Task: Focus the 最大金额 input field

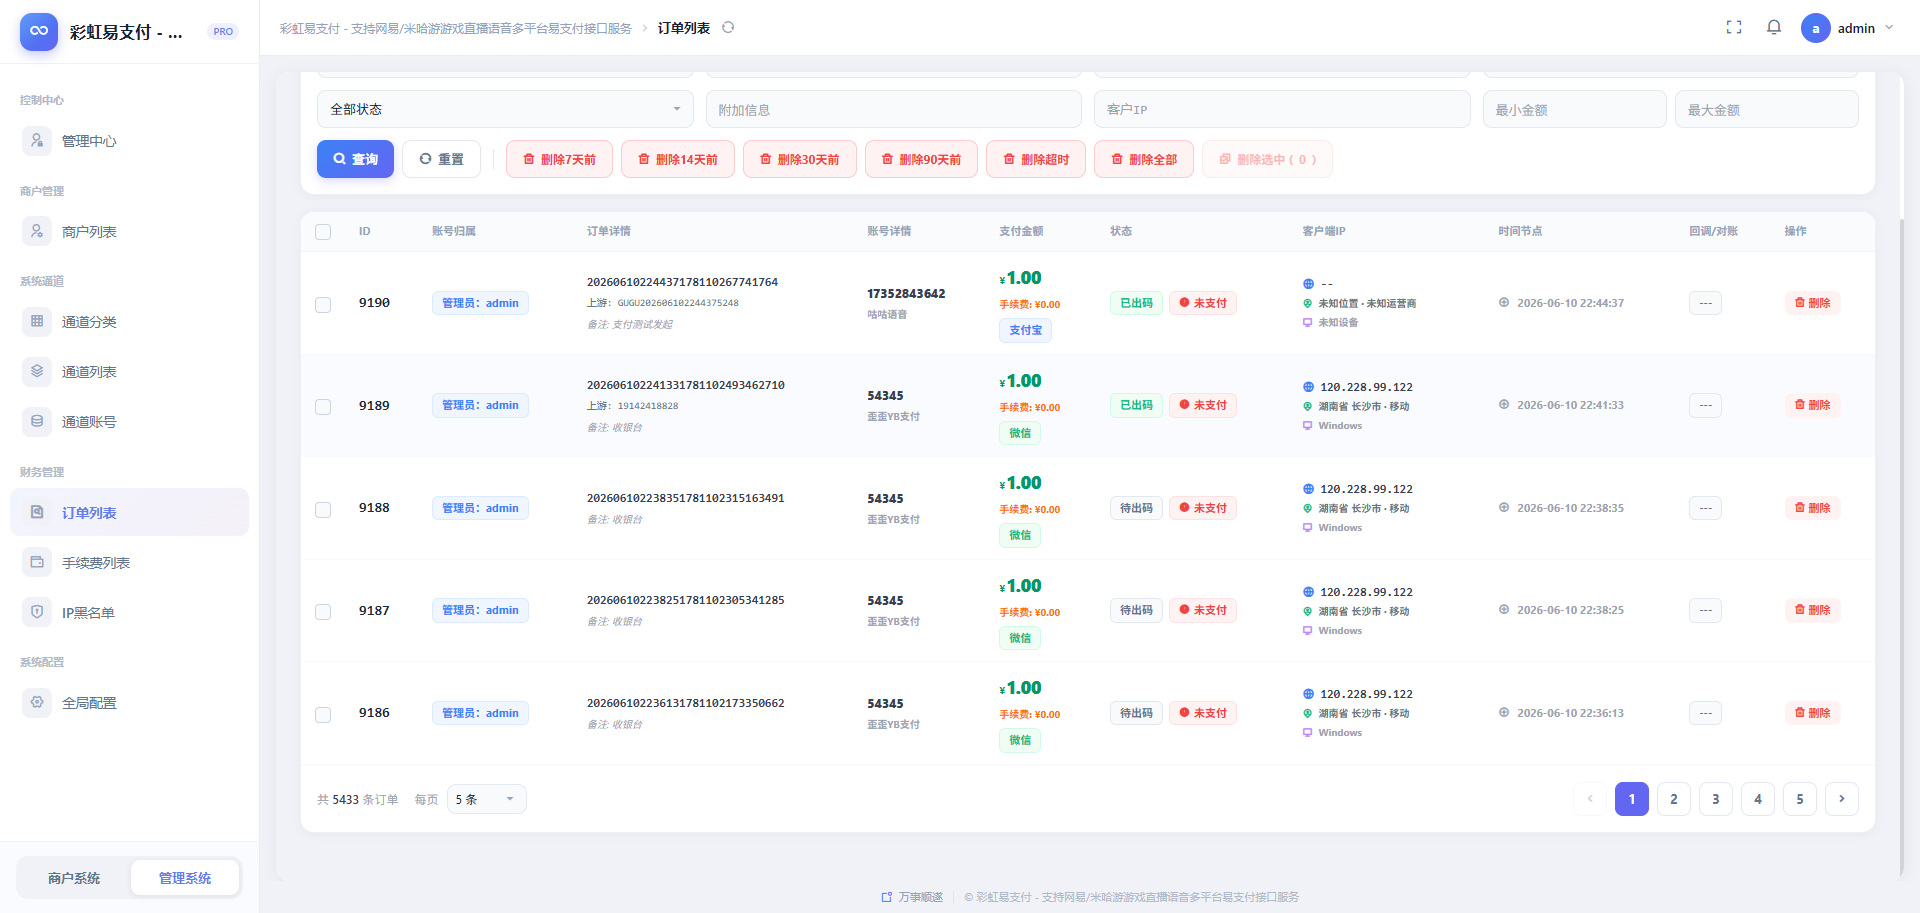Action: click(x=1766, y=109)
